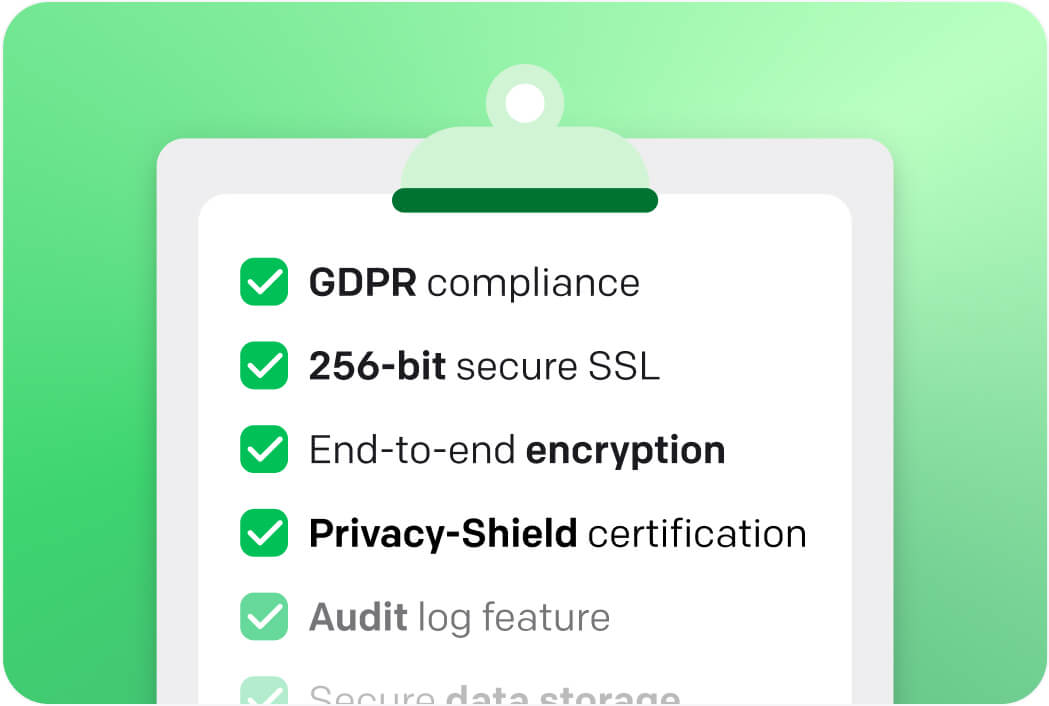Toggle the faded Audit log feature checkbox
Viewport: 1049px width, 706px height.
[x=264, y=617]
